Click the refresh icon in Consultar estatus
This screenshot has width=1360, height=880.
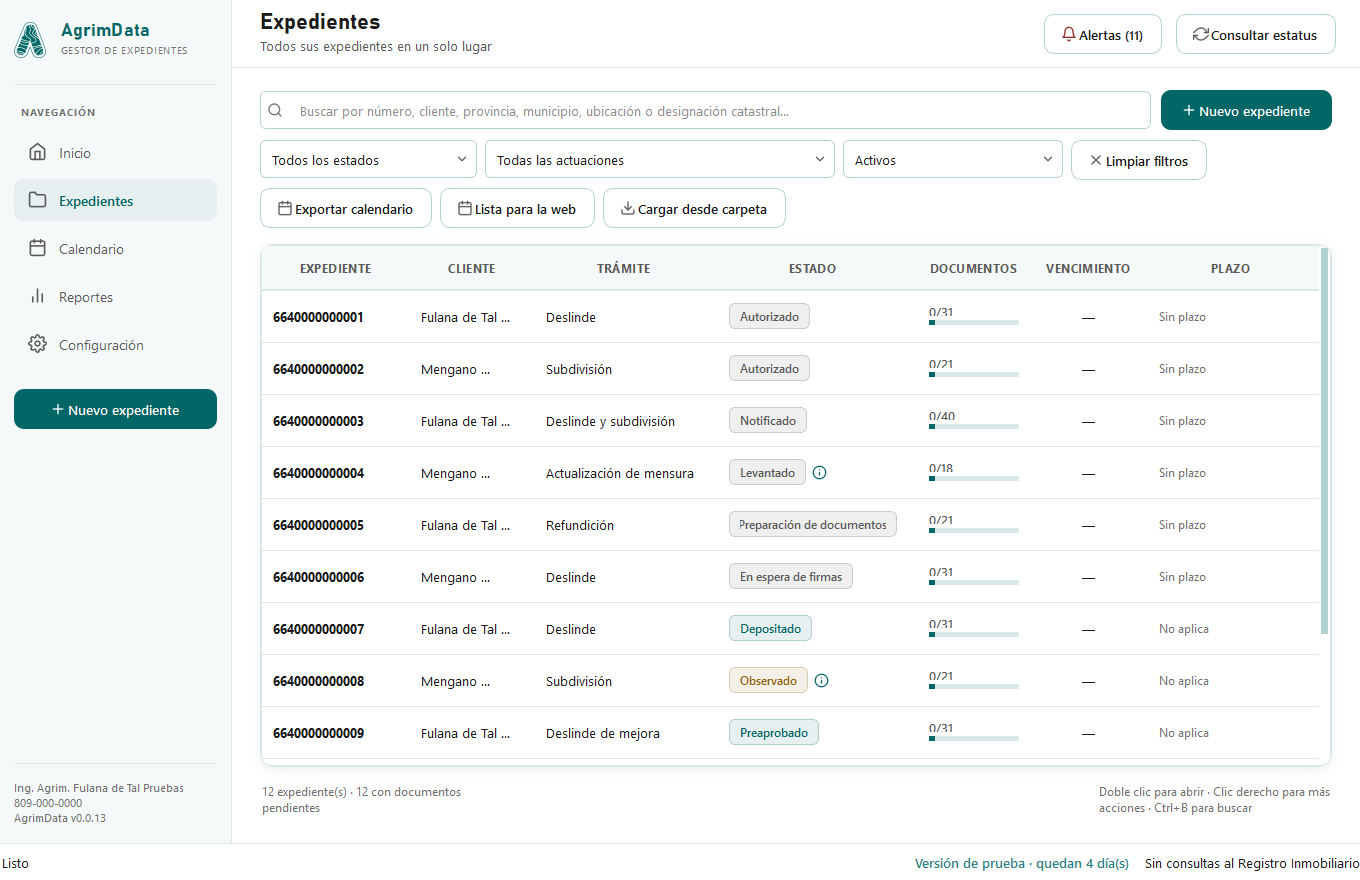click(1201, 34)
